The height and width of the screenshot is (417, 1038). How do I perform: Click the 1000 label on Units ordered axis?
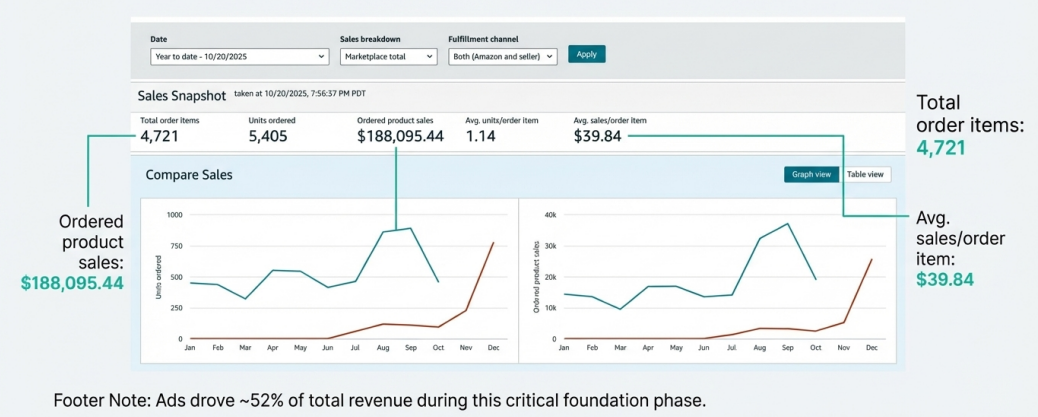[x=174, y=215]
